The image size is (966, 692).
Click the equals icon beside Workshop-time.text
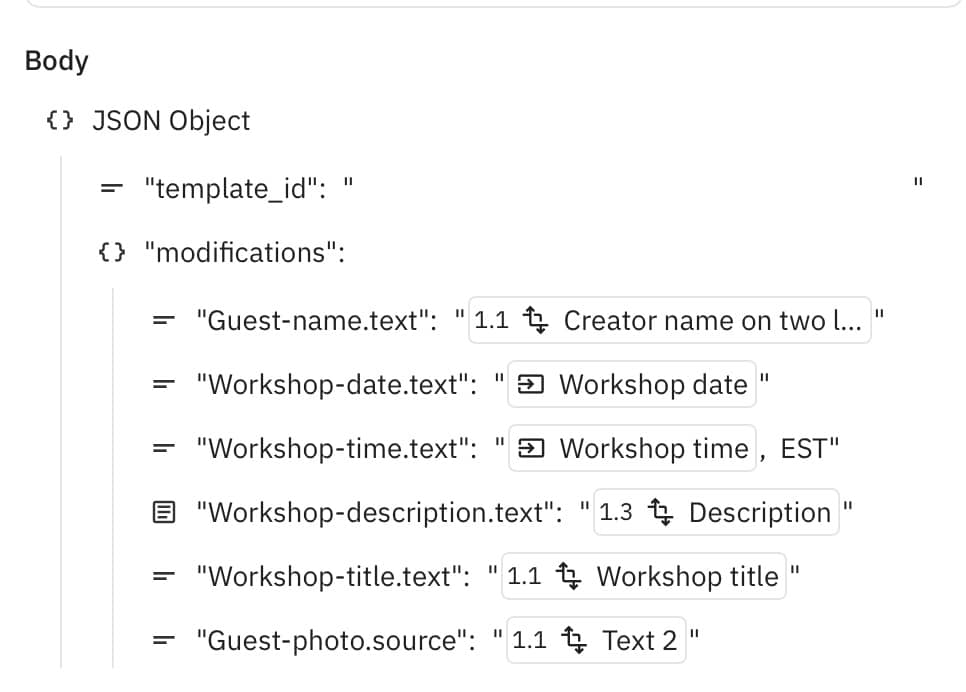[162, 449]
